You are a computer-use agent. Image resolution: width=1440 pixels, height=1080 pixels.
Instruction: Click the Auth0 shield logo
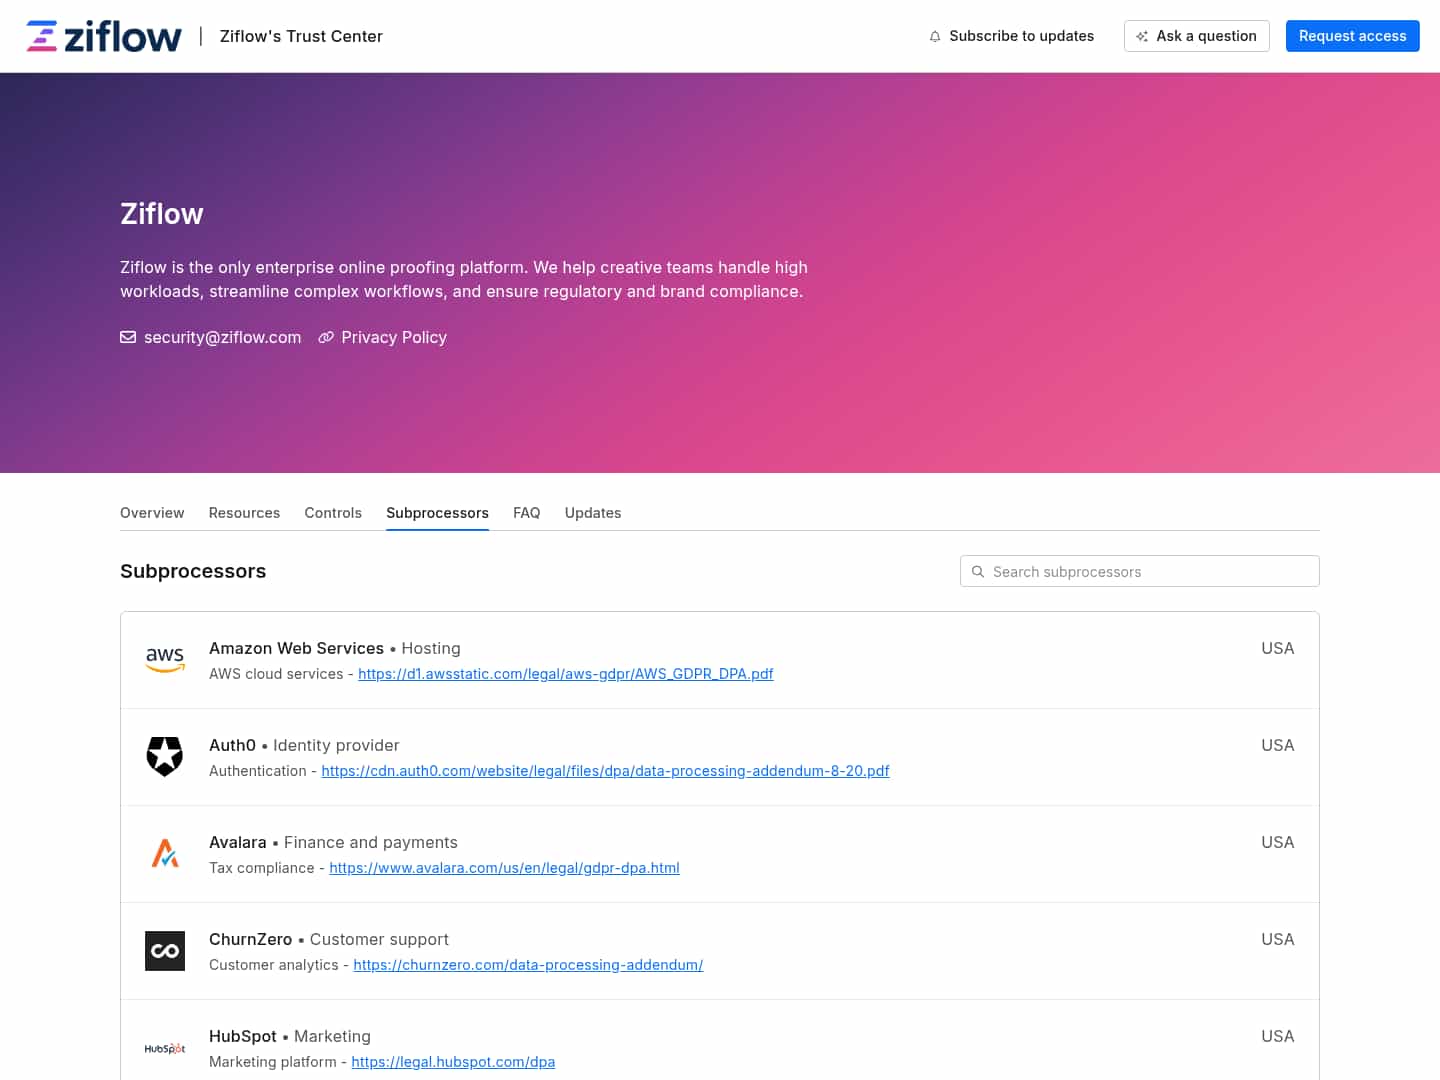pyautogui.click(x=164, y=756)
